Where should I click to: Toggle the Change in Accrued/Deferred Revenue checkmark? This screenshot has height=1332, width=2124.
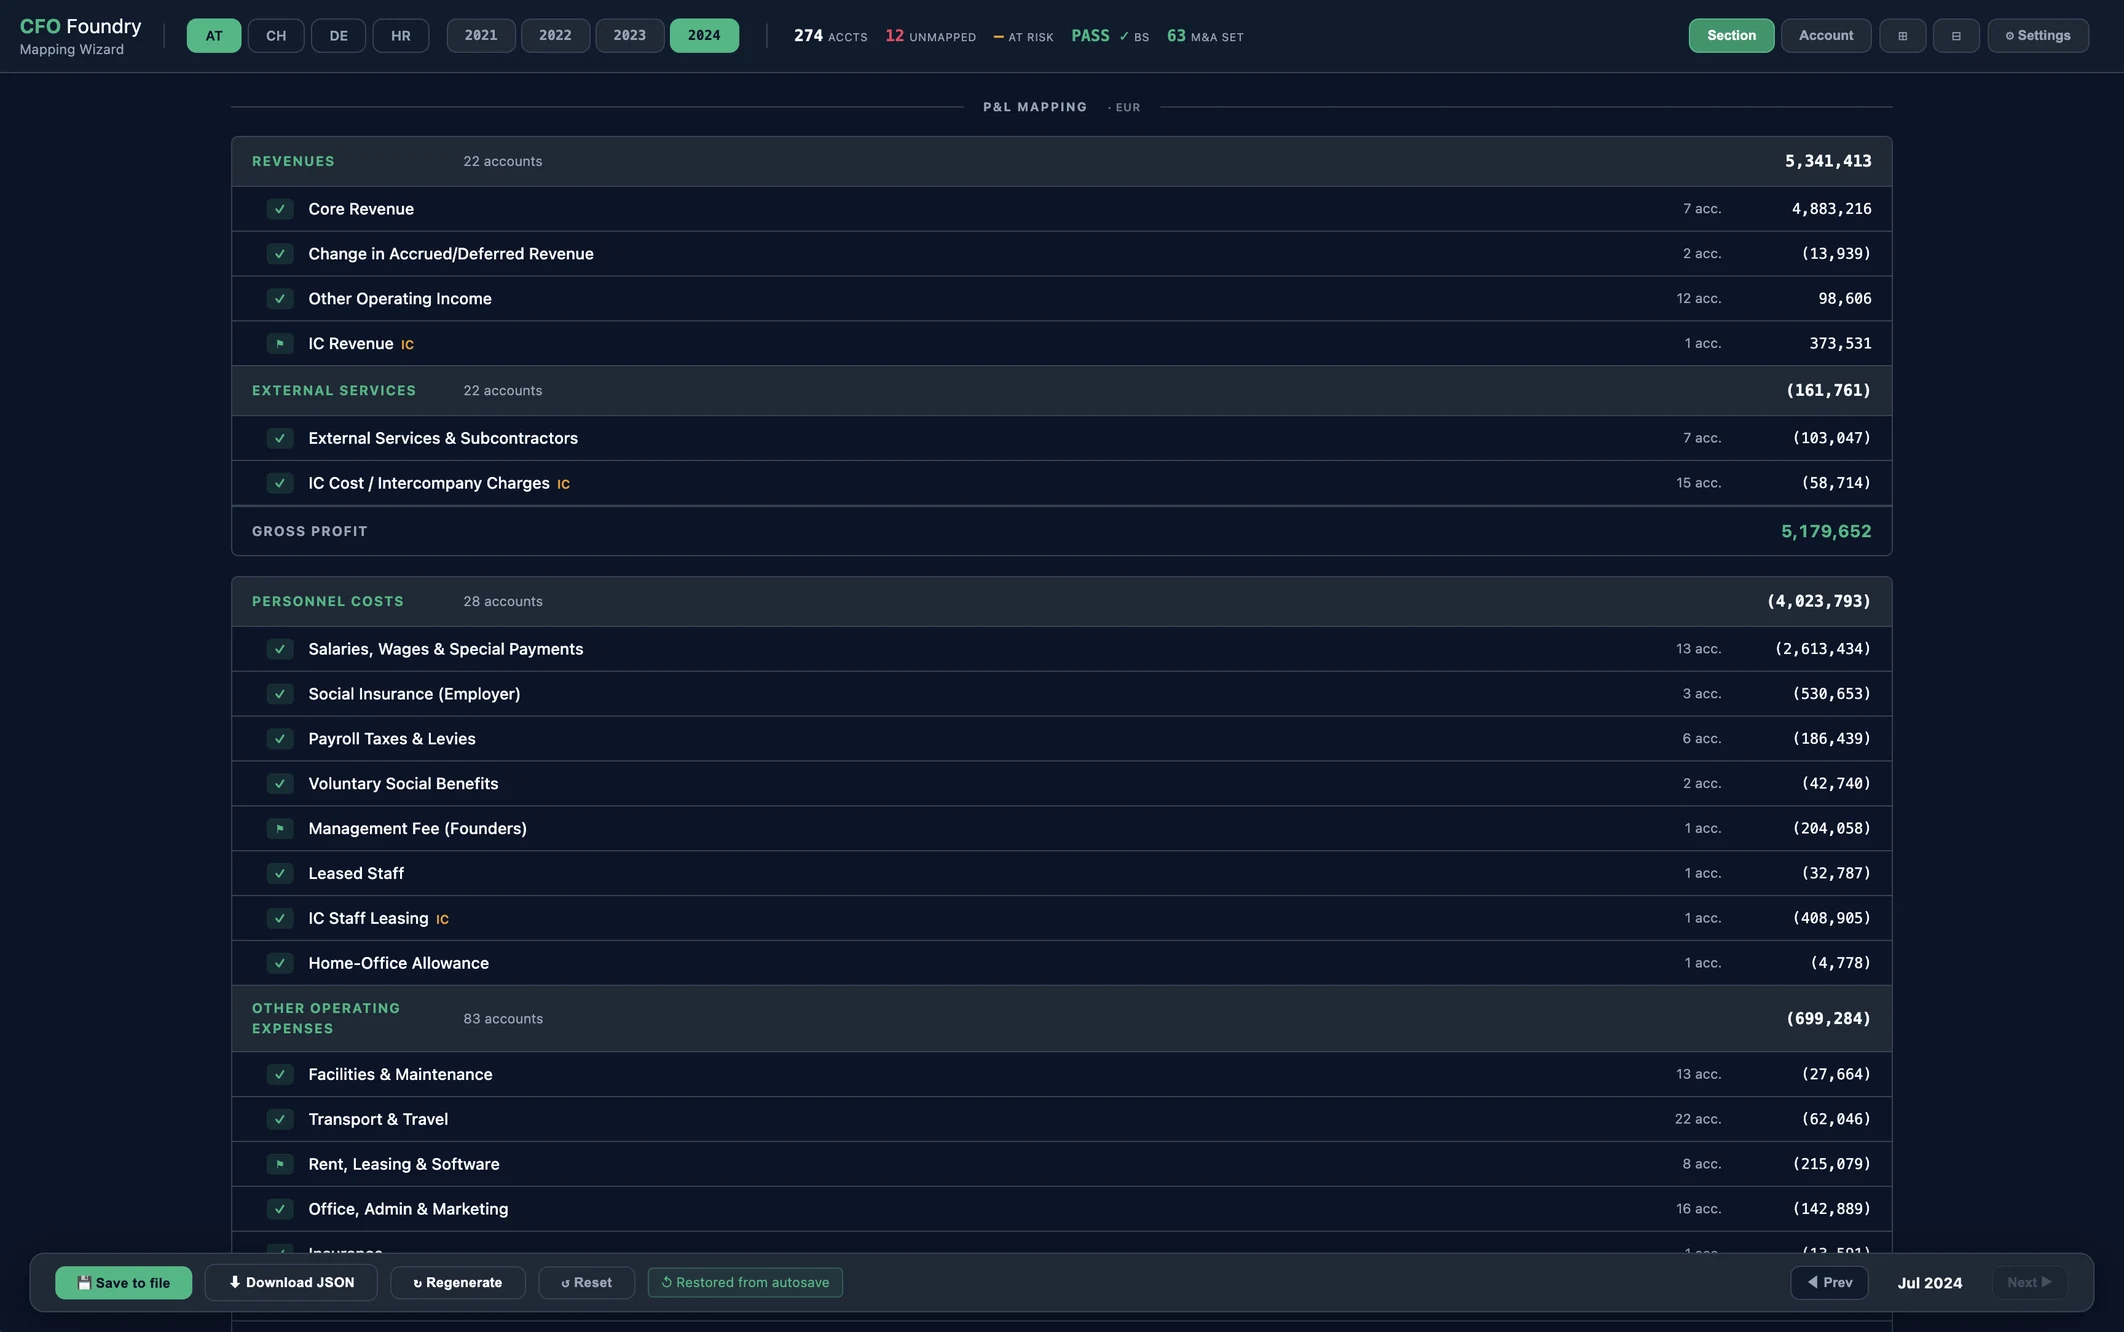(280, 254)
